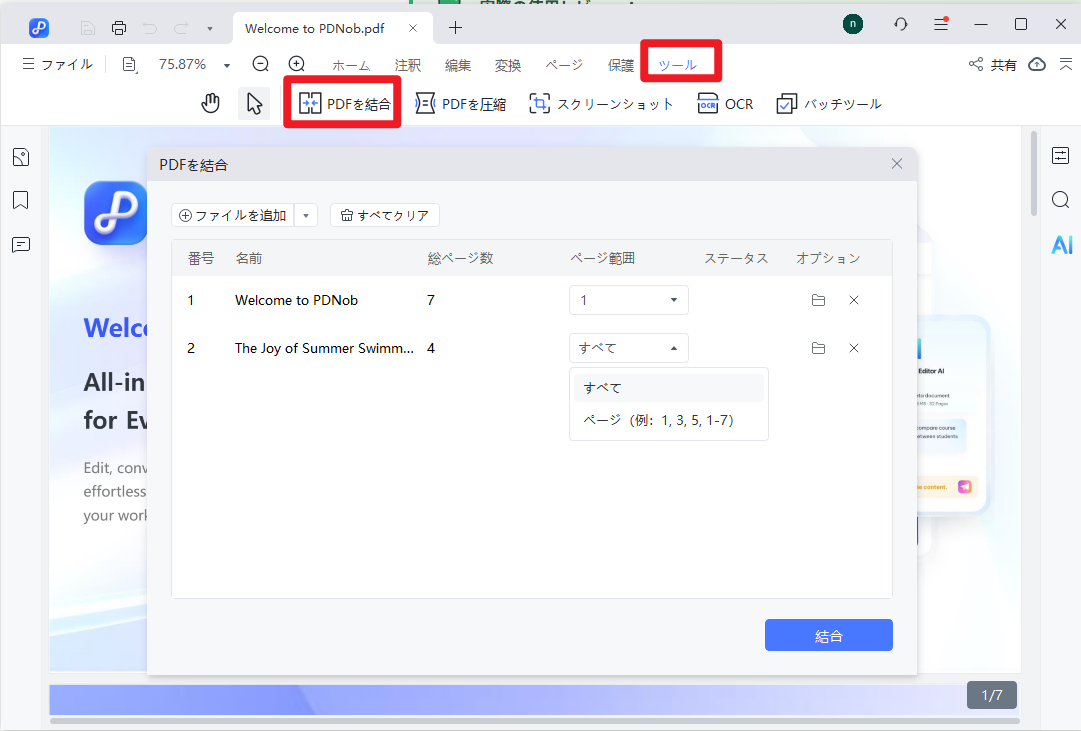
Task: Click the print icon in title bar
Action: (119, 28)
